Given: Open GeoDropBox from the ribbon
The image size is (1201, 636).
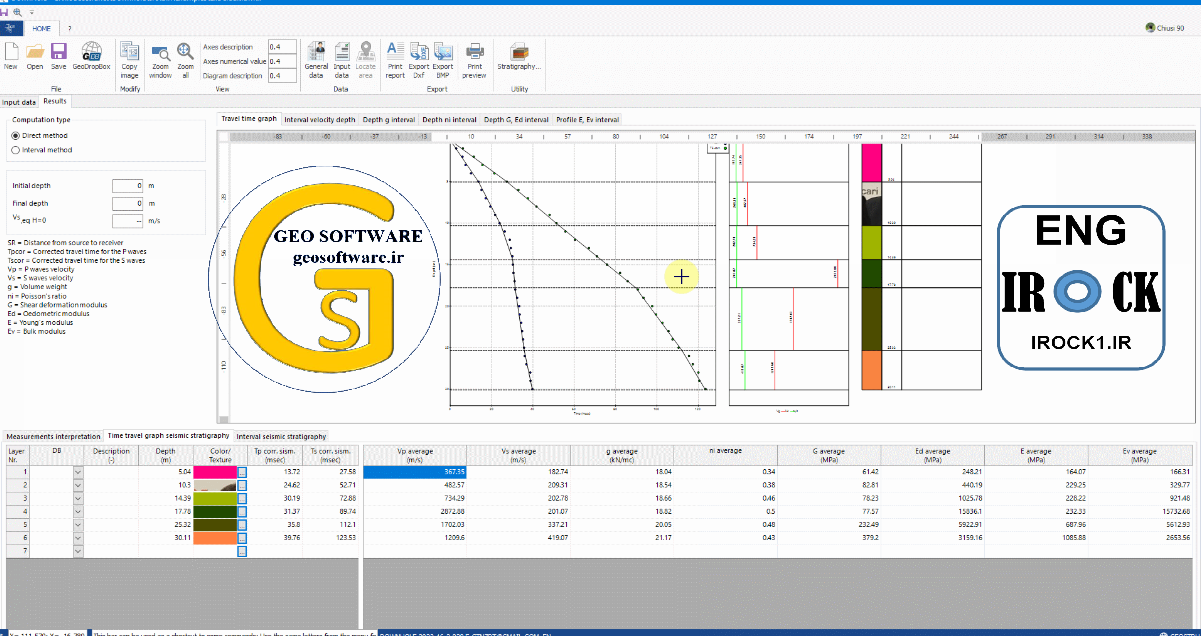Looking at the screenshot, I should point(91,56).
